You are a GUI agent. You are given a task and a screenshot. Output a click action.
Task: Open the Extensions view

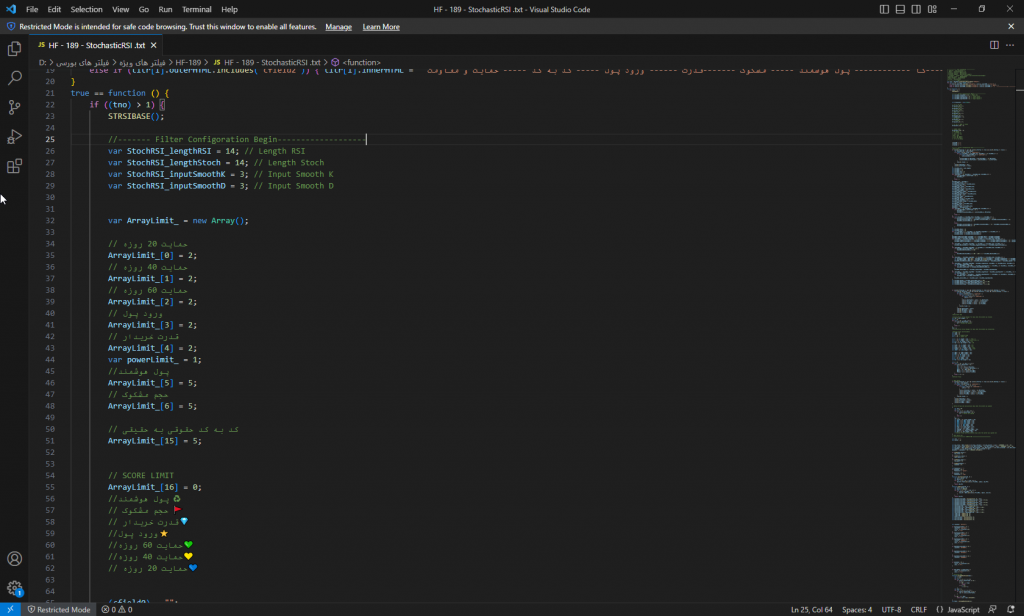(14, 167)
